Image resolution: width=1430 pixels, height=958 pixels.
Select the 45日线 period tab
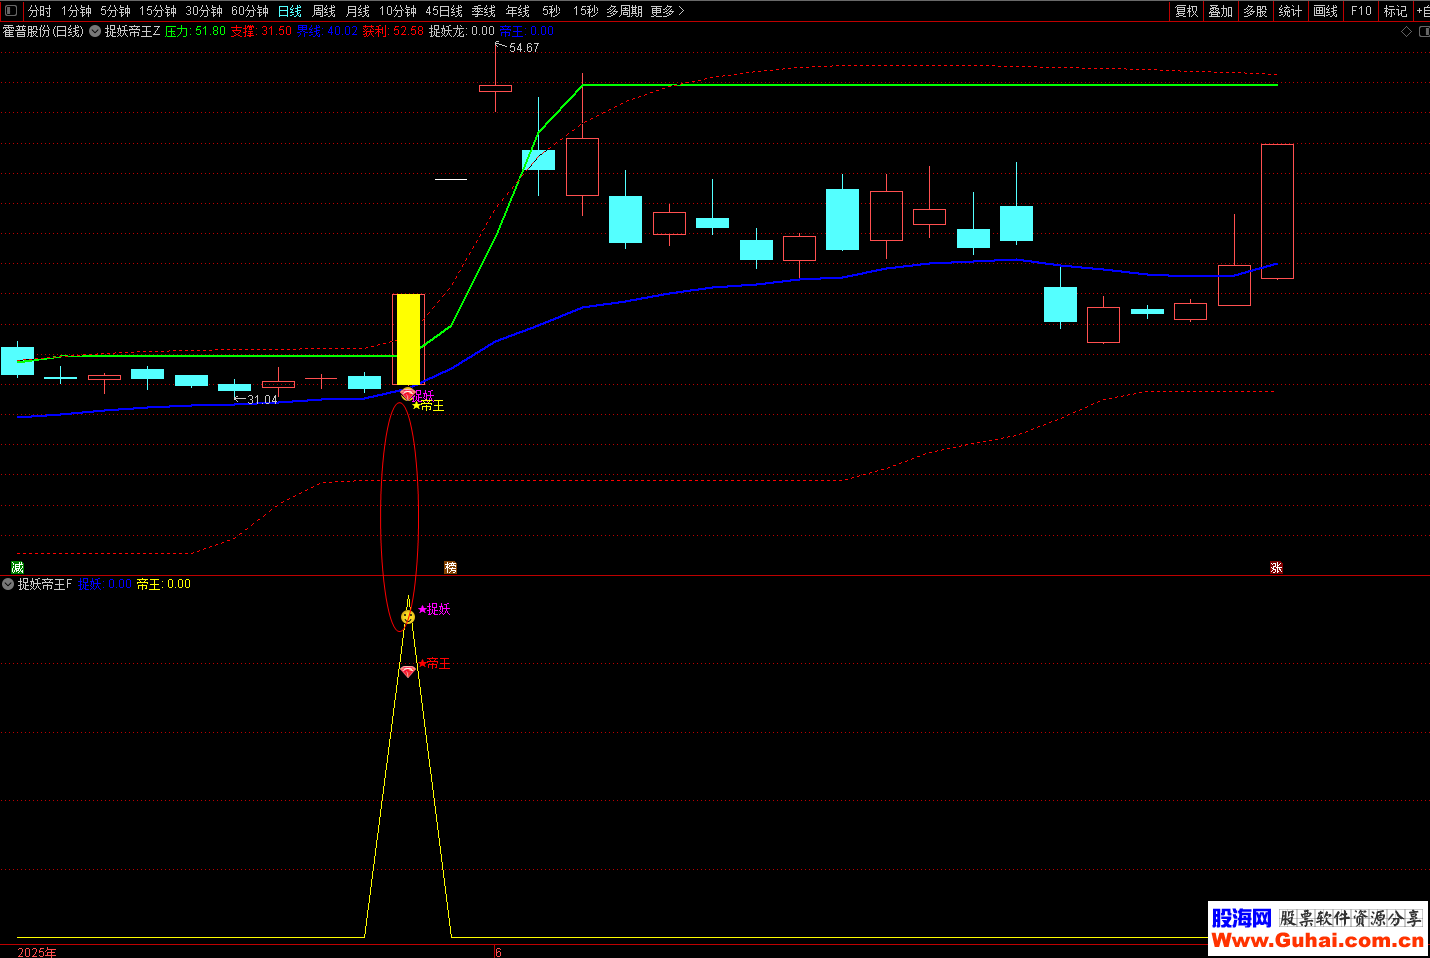pyautogui.click(x=443, y=11)
